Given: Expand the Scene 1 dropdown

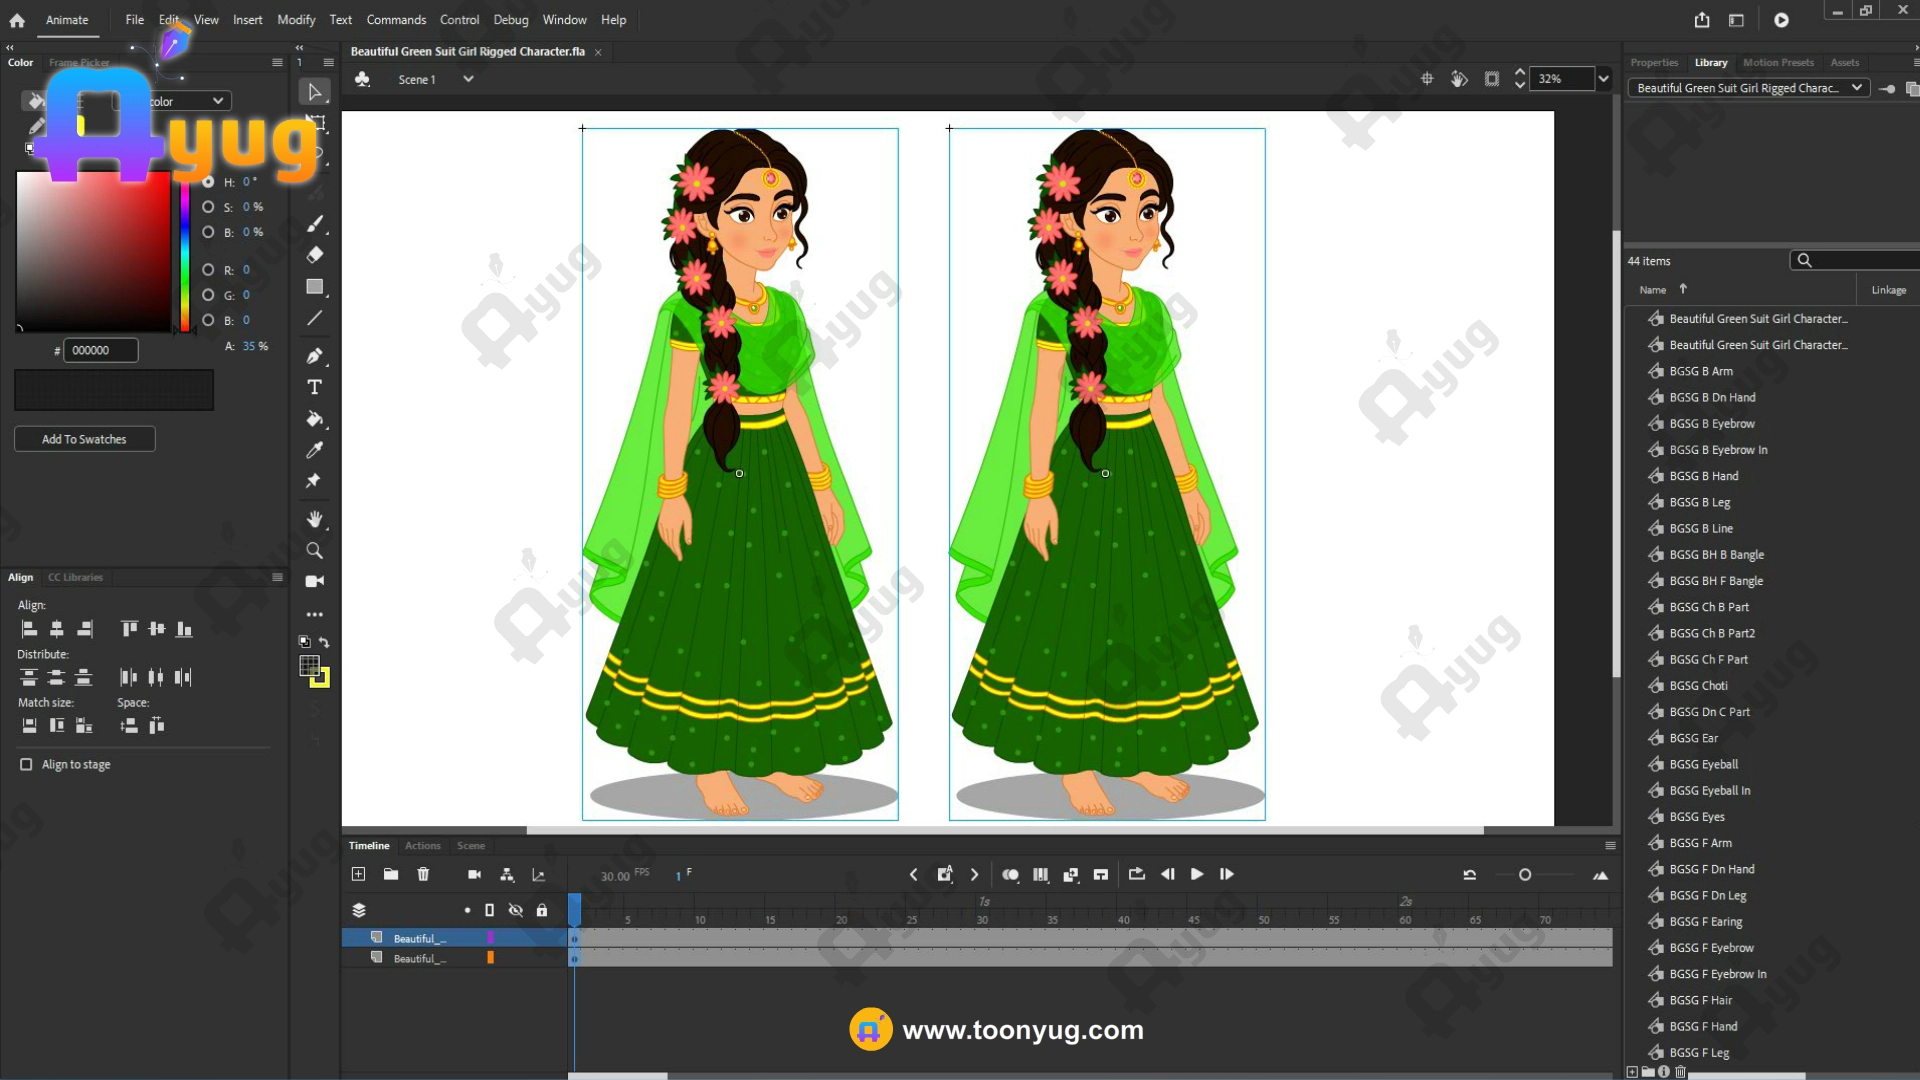Looking at the screenshot, I should click(x=468, y=79).
